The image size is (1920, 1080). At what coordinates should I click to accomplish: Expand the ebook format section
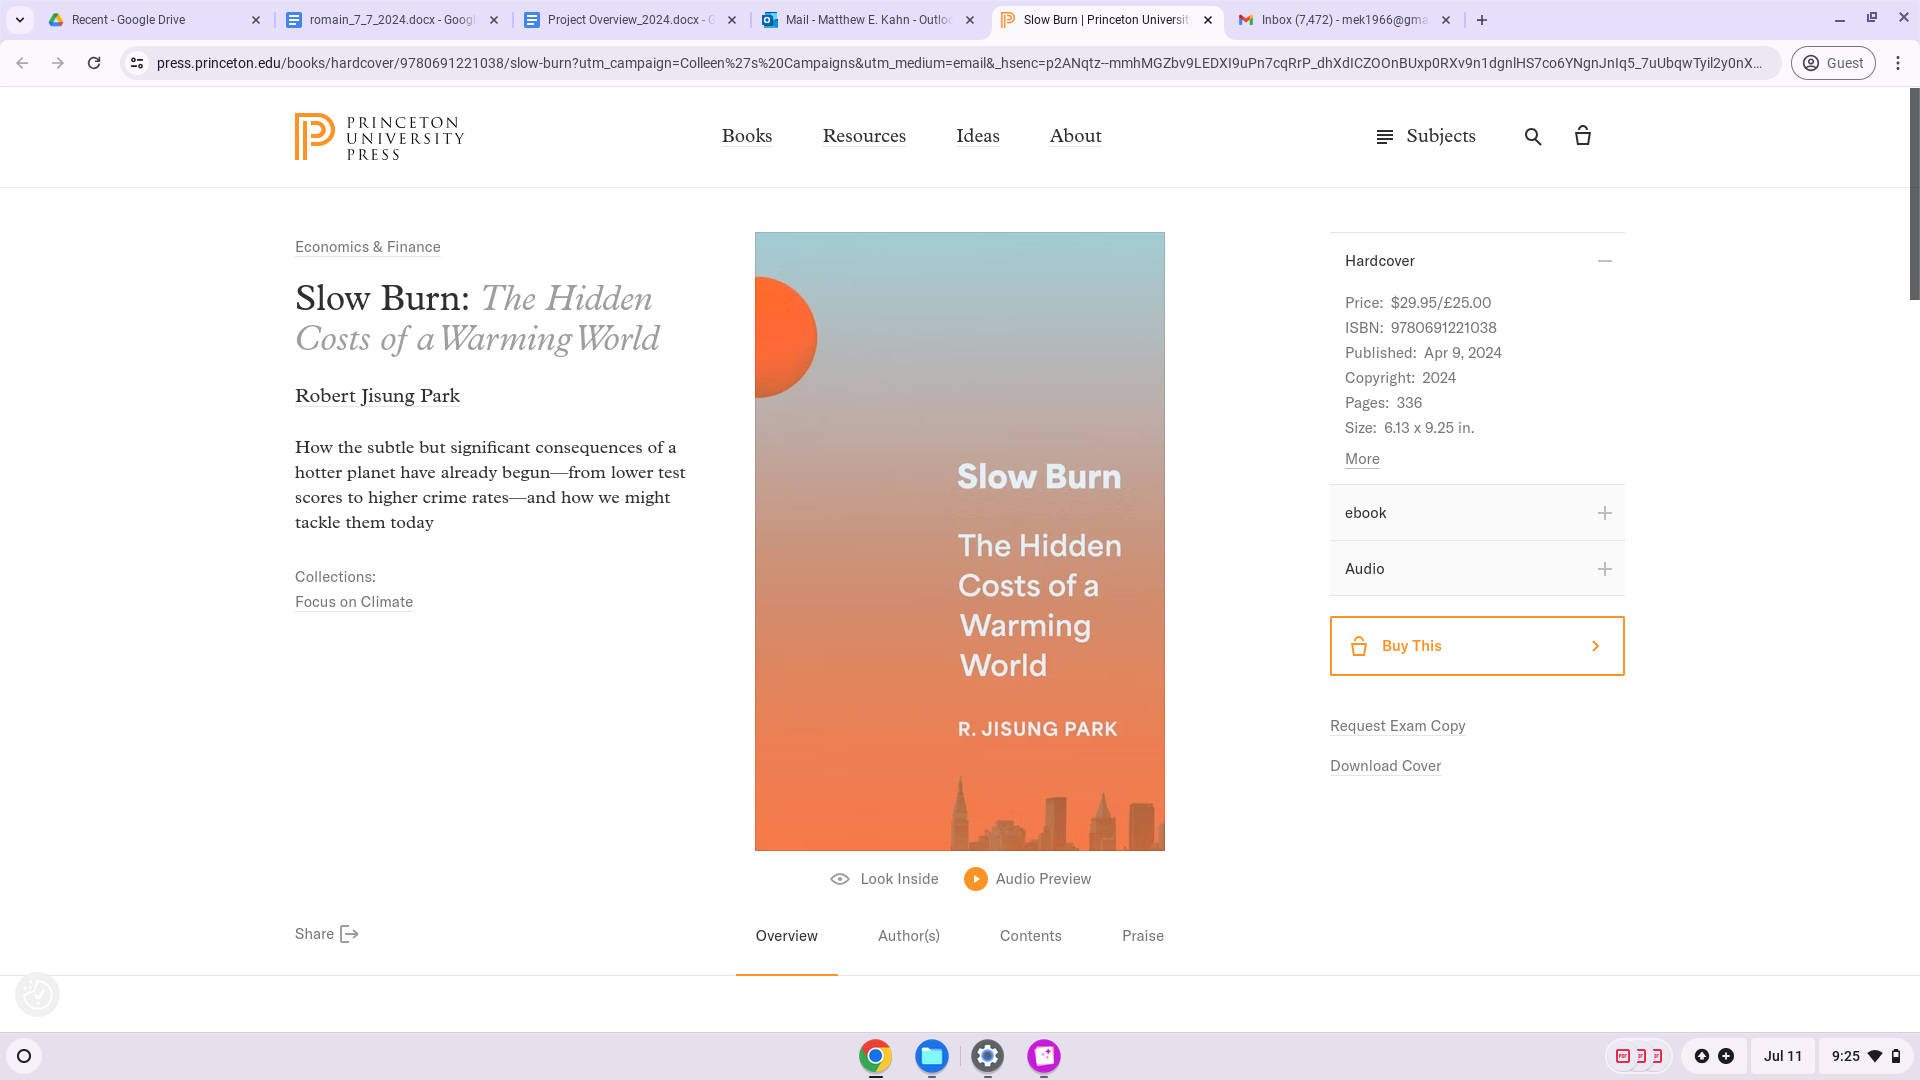[1477, 513]
